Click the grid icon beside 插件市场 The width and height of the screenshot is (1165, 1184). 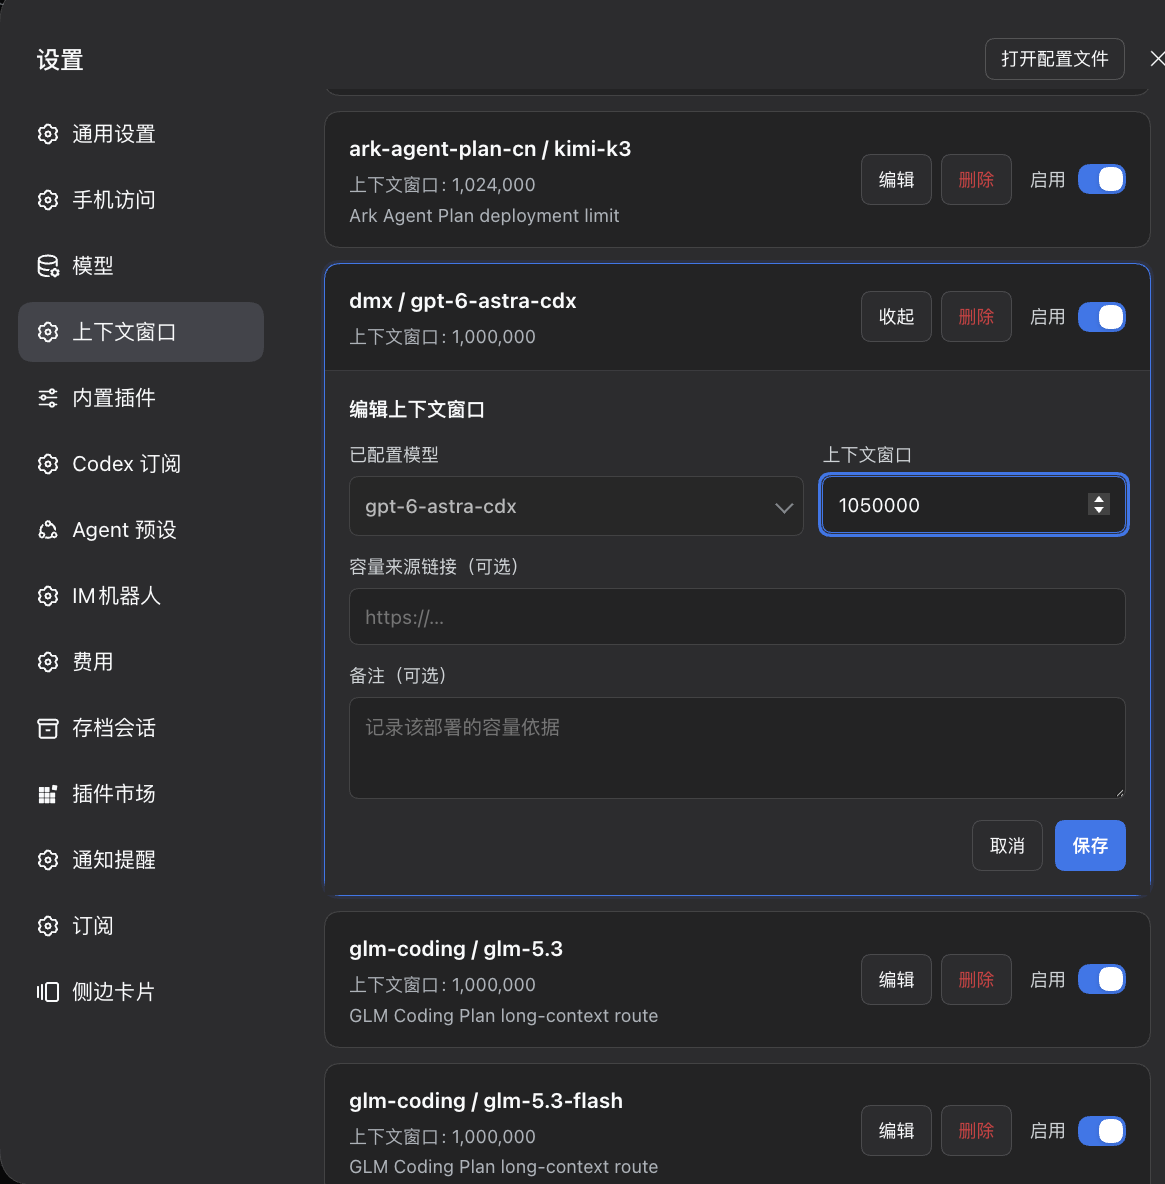click(48, 794)
